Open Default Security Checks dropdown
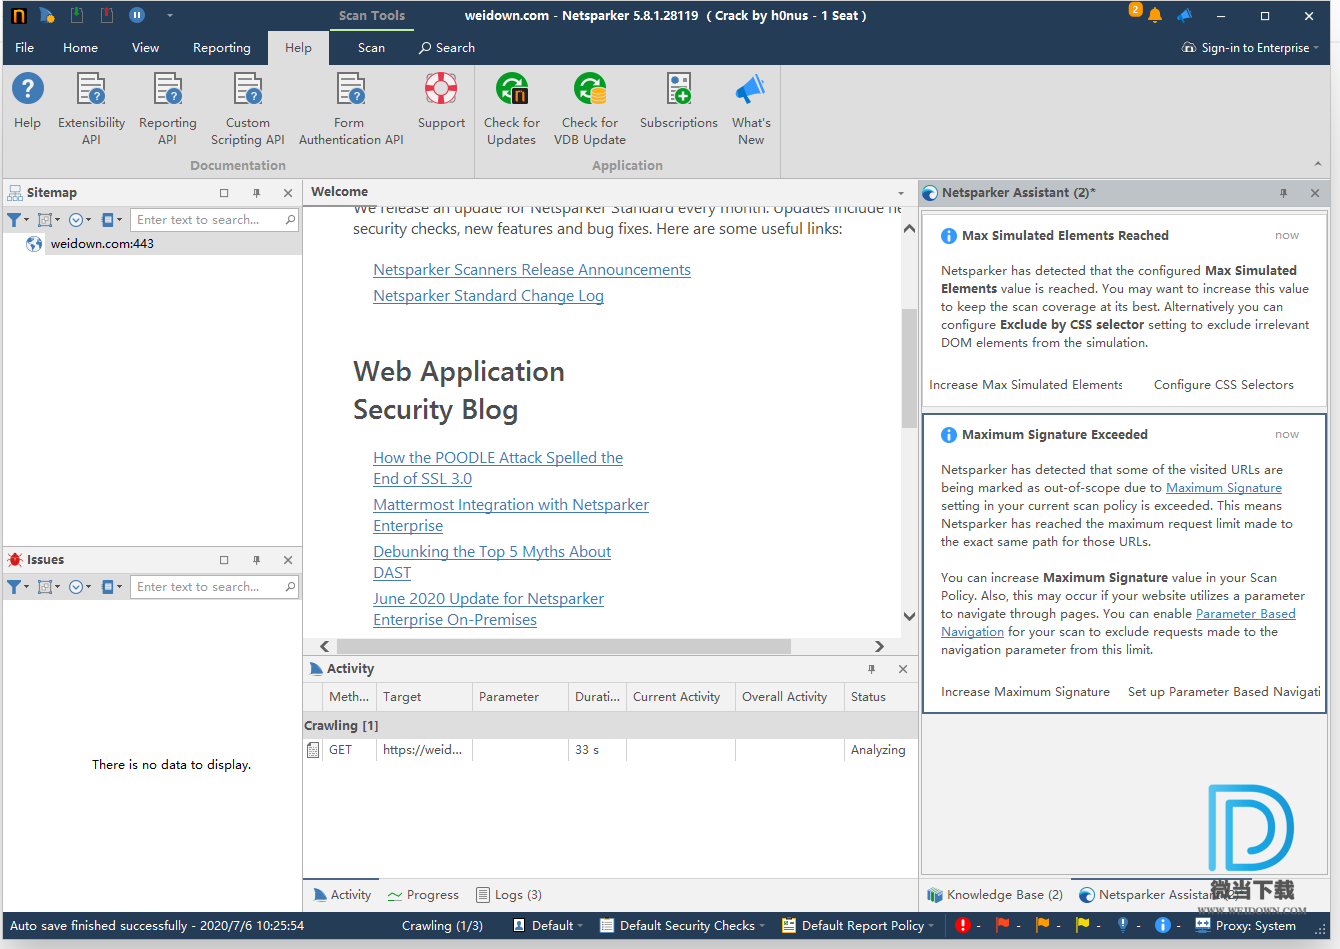This screenshot has height=949, width=1340. [682, 926]
